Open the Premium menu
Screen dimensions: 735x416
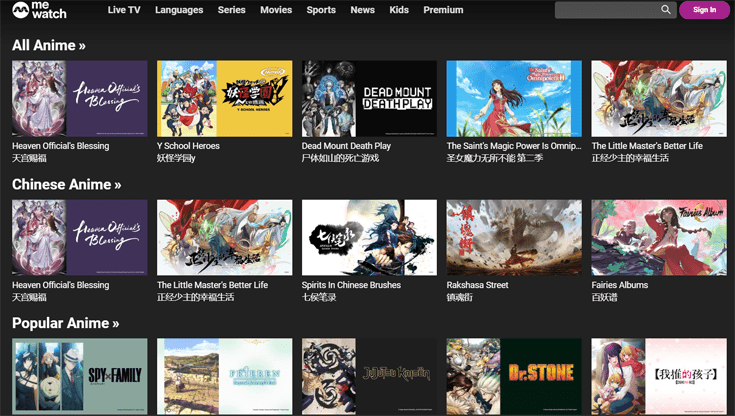[x=443, y=10]
